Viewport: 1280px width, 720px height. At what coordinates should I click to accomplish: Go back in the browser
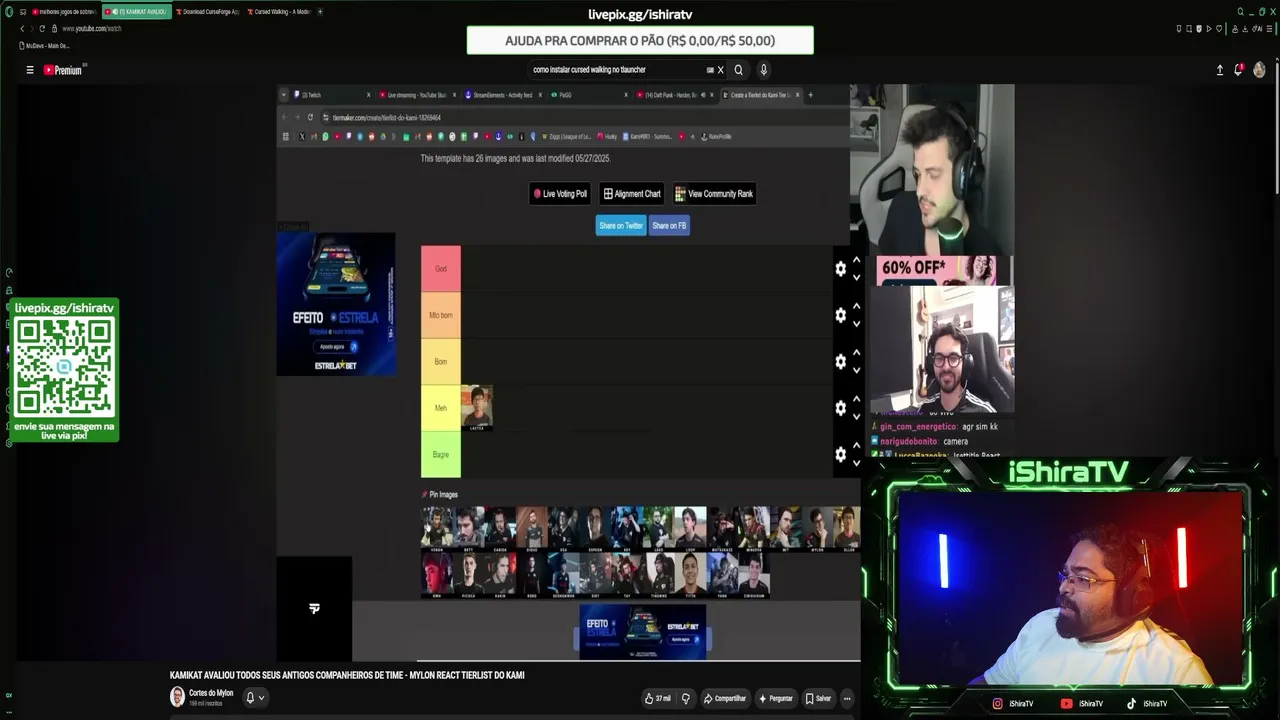[x=22, y=29]
